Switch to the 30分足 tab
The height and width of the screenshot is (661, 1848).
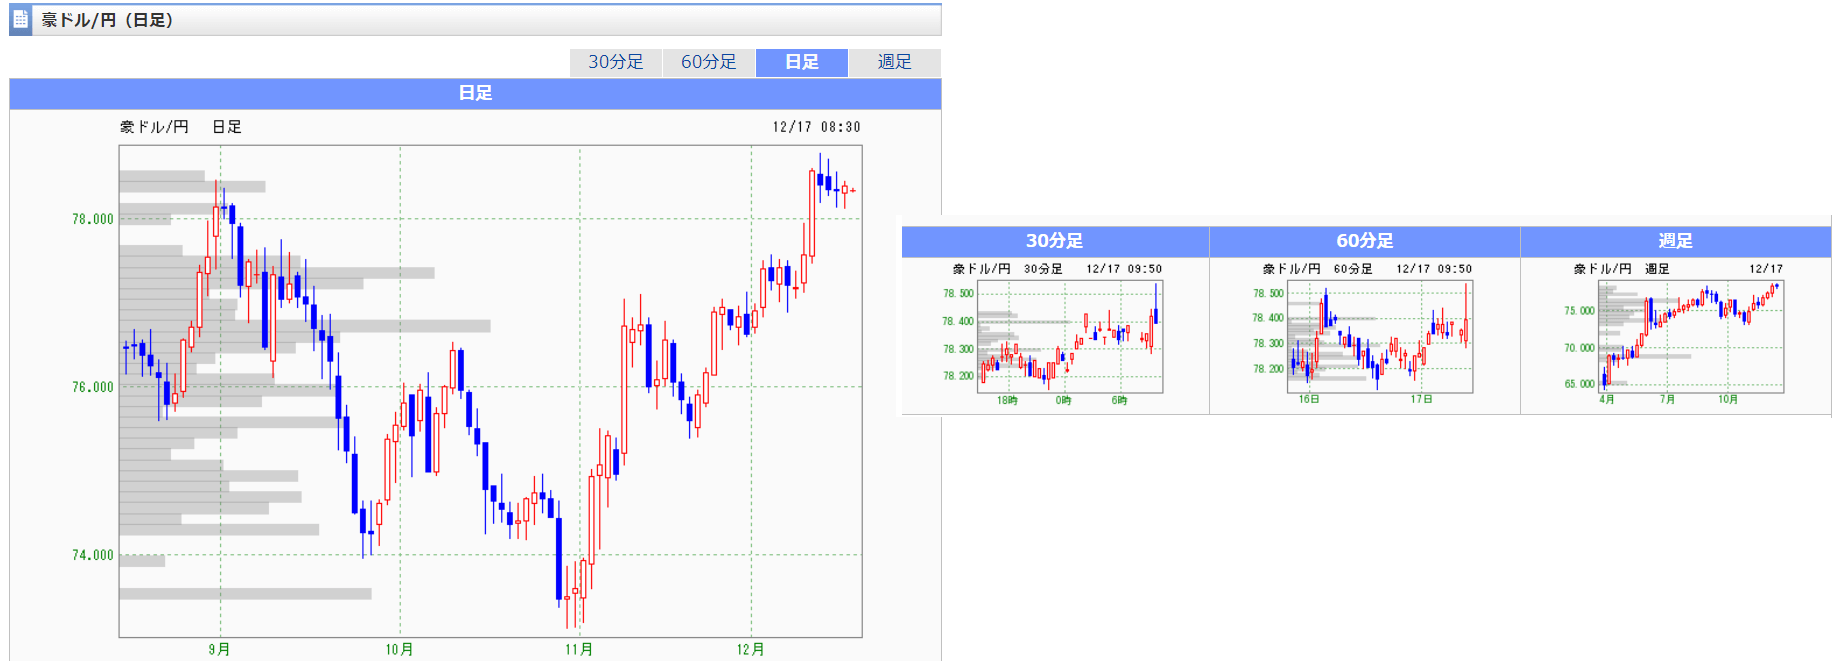(x=616, y=62)
